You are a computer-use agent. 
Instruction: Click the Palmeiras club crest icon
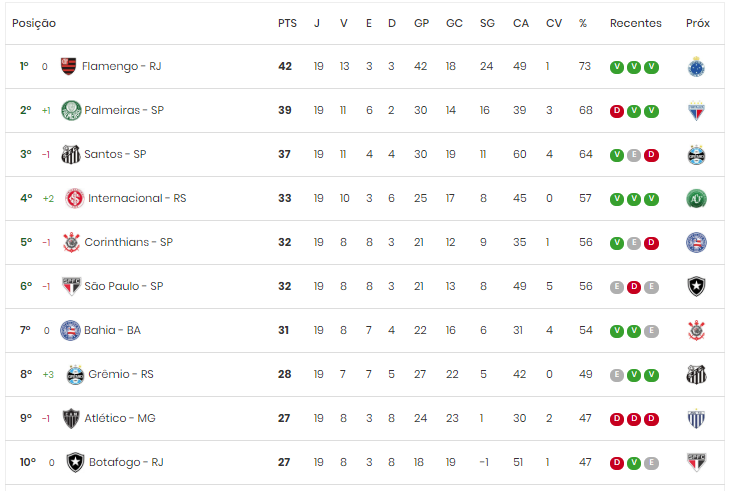coord(71,111)
